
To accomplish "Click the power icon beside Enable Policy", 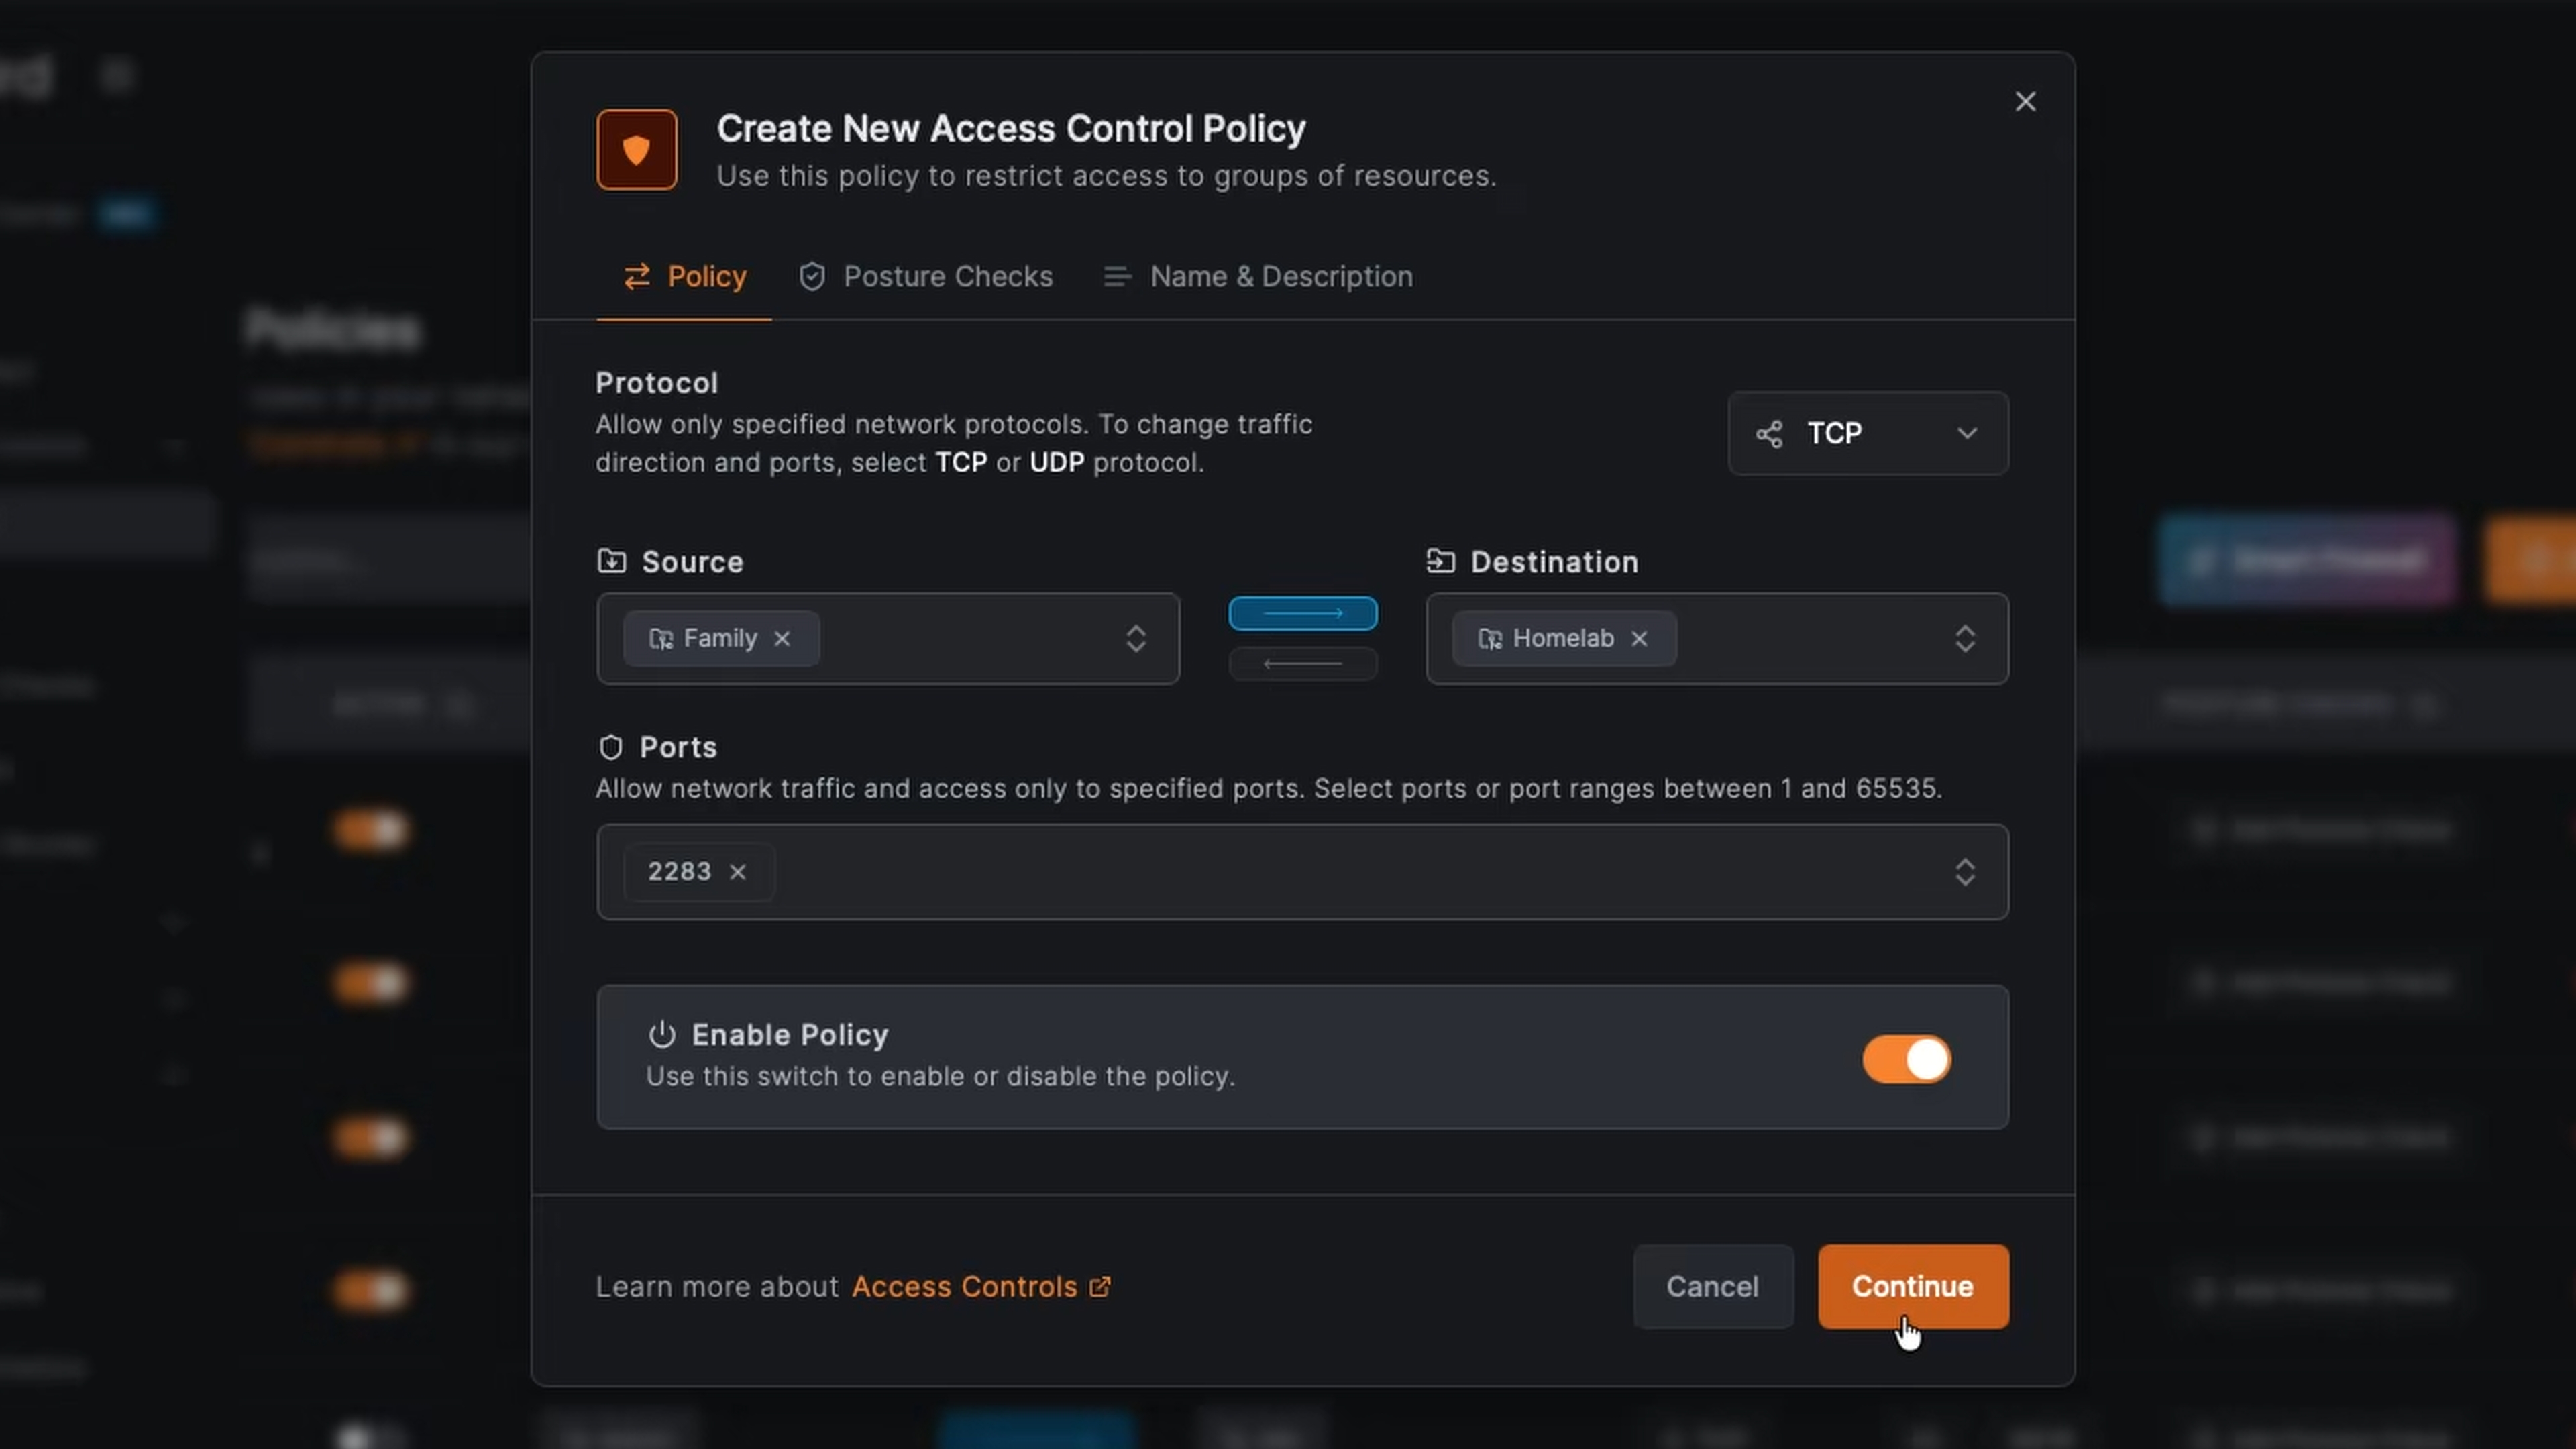I will pyautogui.click(x=662, y=1035).
